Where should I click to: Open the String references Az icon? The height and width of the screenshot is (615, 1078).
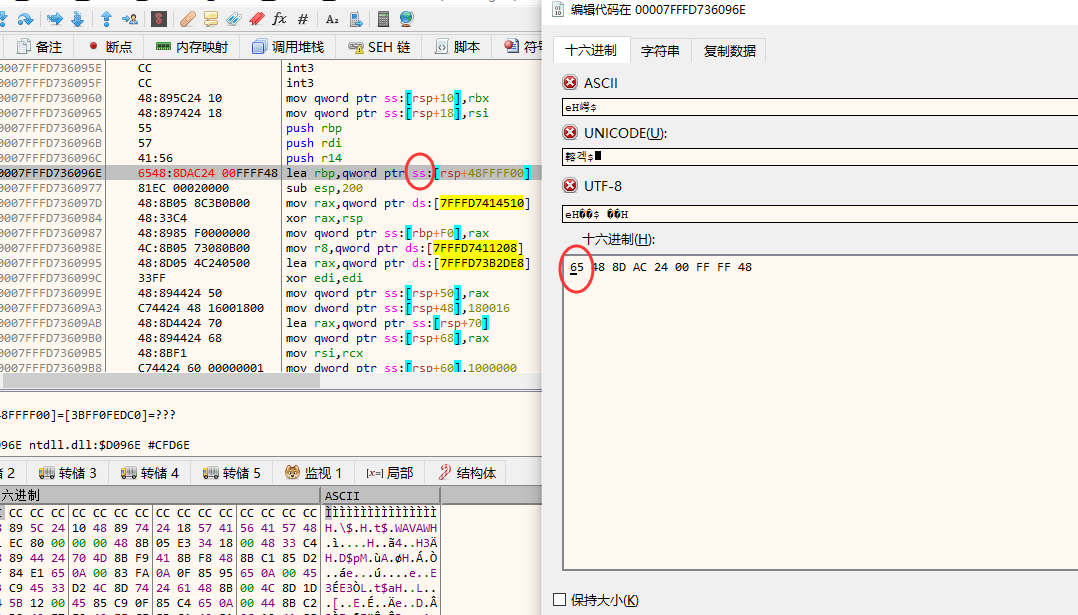click(332, 19)
